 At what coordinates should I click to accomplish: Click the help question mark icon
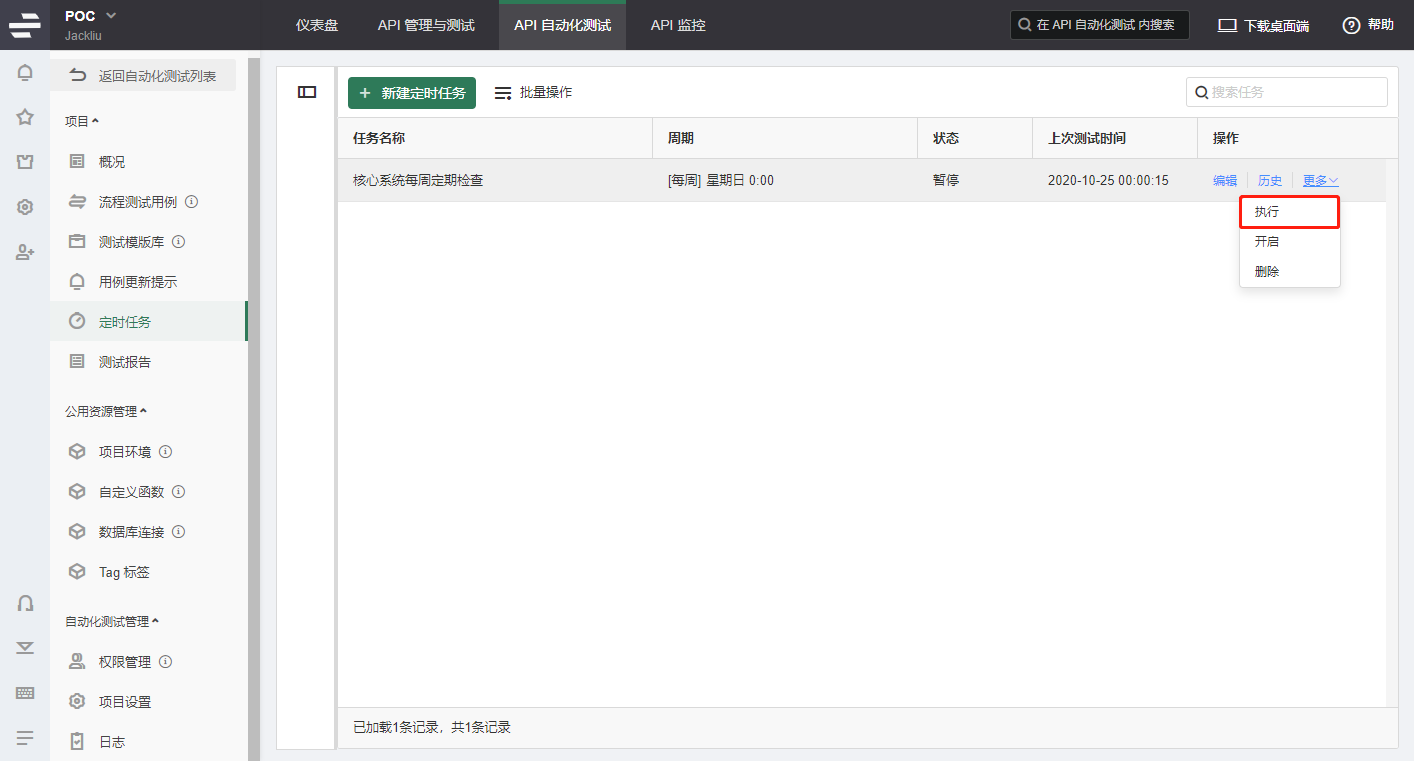click(x=1351, y=25)
